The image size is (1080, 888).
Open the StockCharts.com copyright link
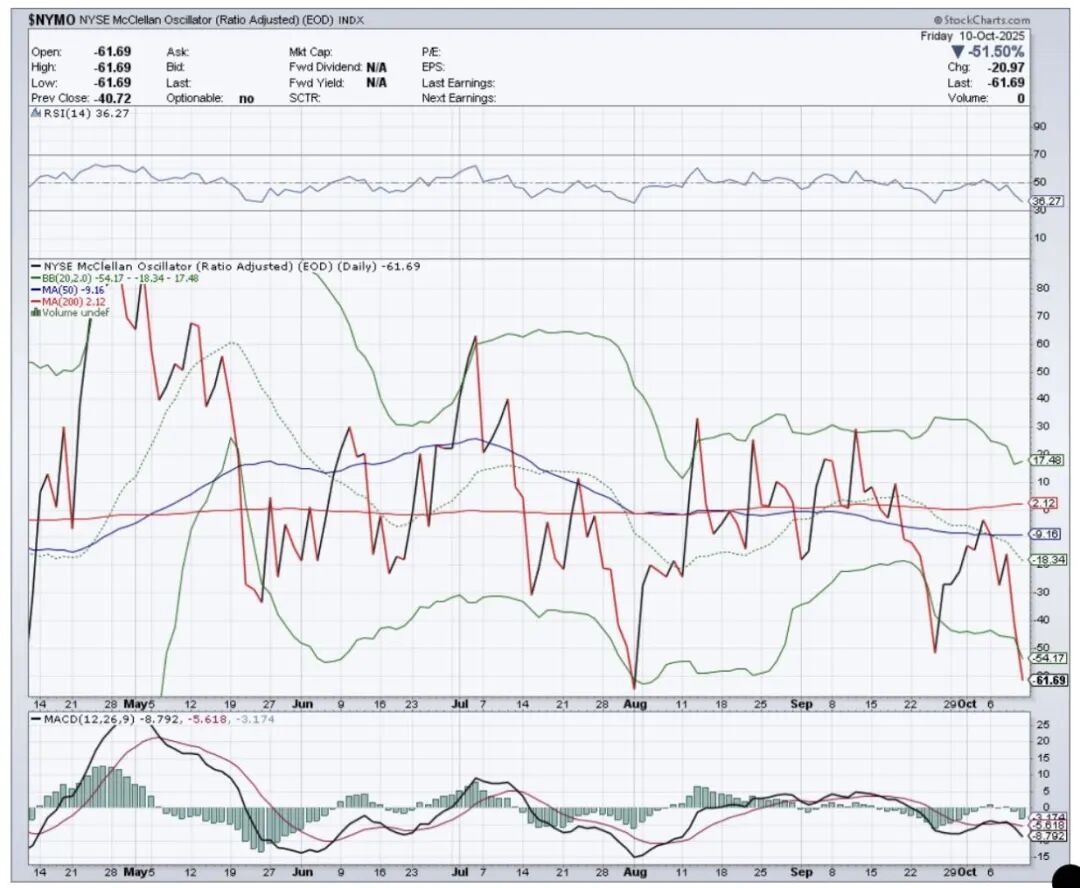pos(982,20)
